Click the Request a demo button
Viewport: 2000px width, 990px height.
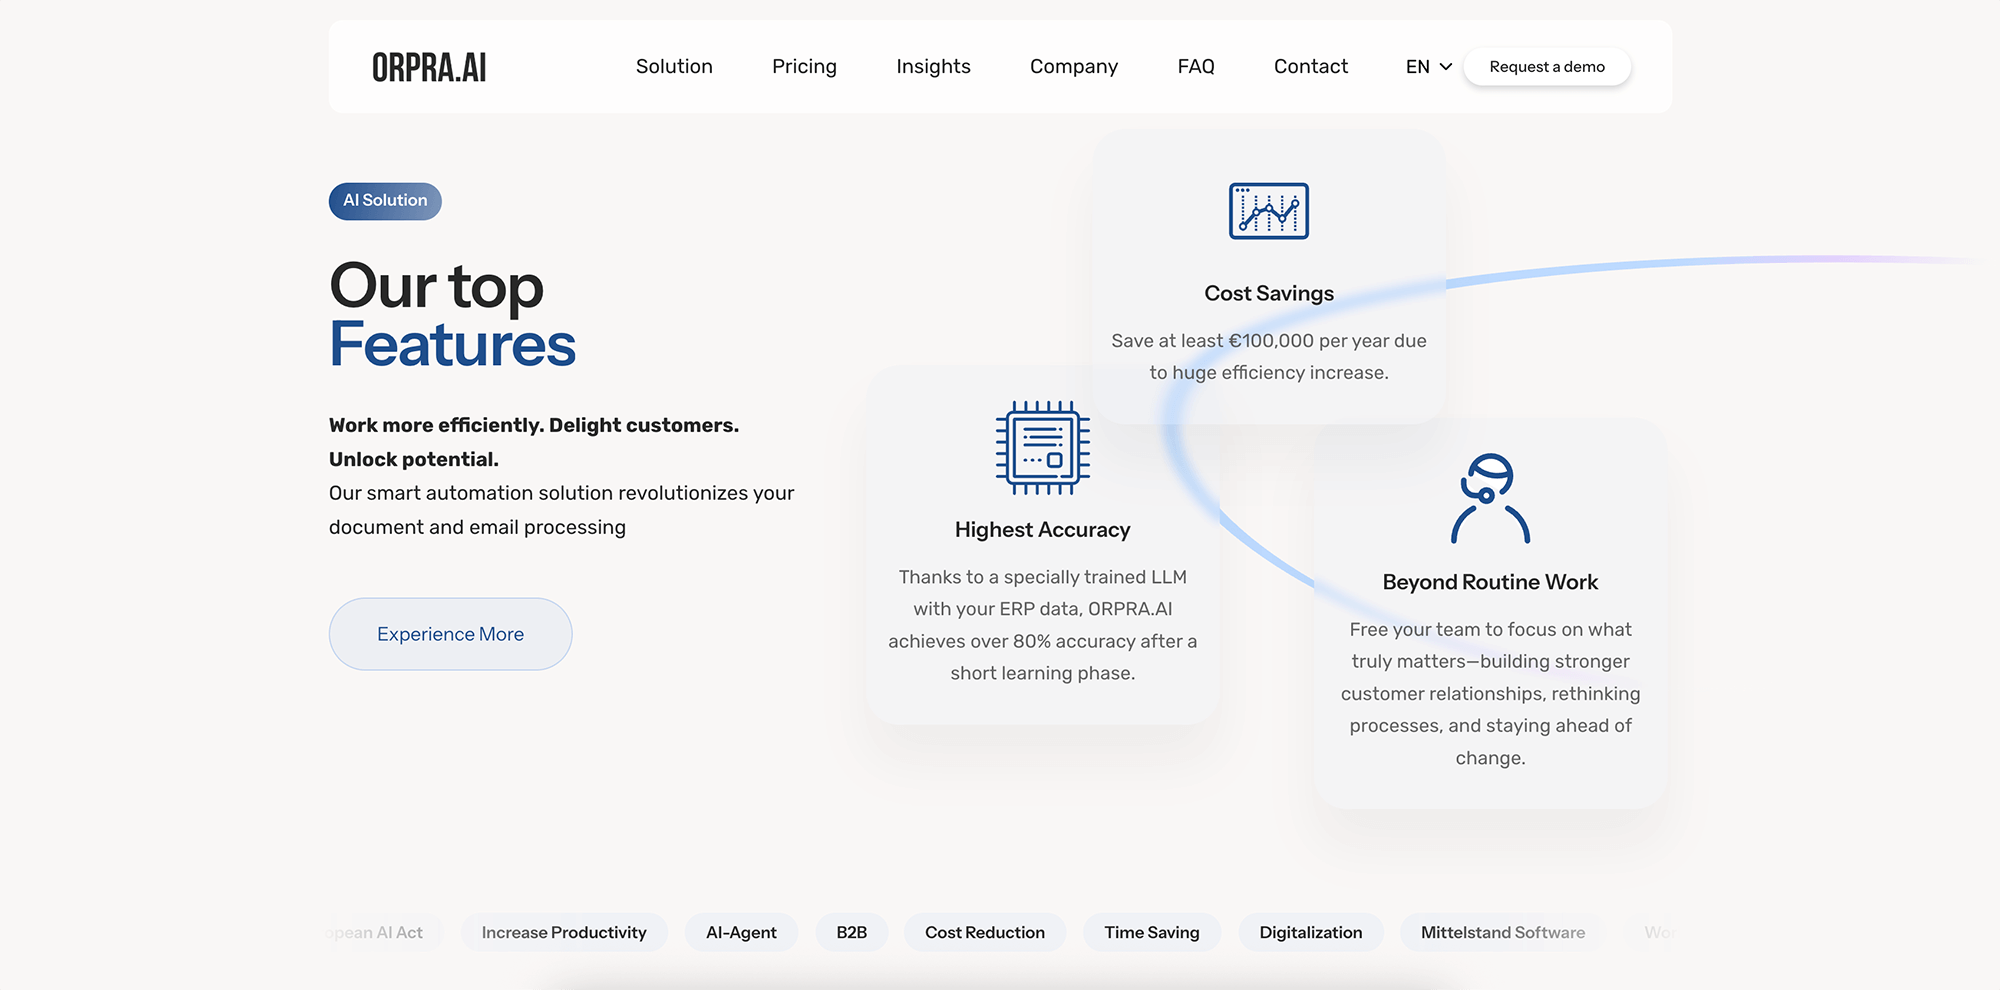coord(1546,66)
